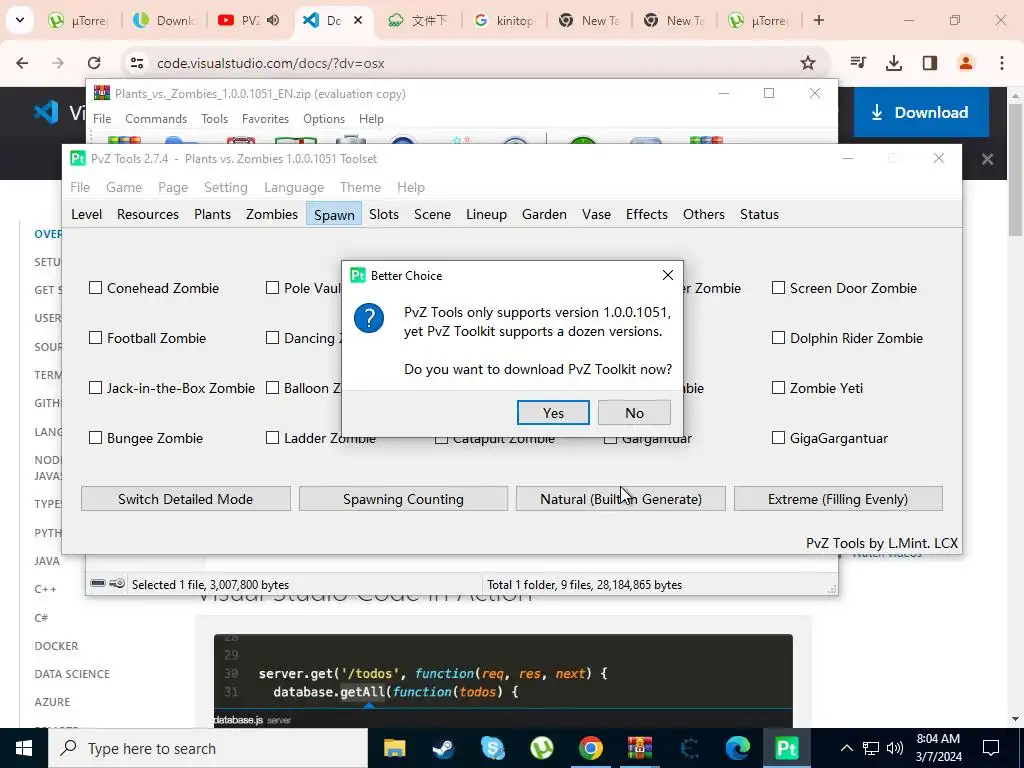Open WinRAR Options menu
This screenshot has height=768, width=1024.
point(324,119)
